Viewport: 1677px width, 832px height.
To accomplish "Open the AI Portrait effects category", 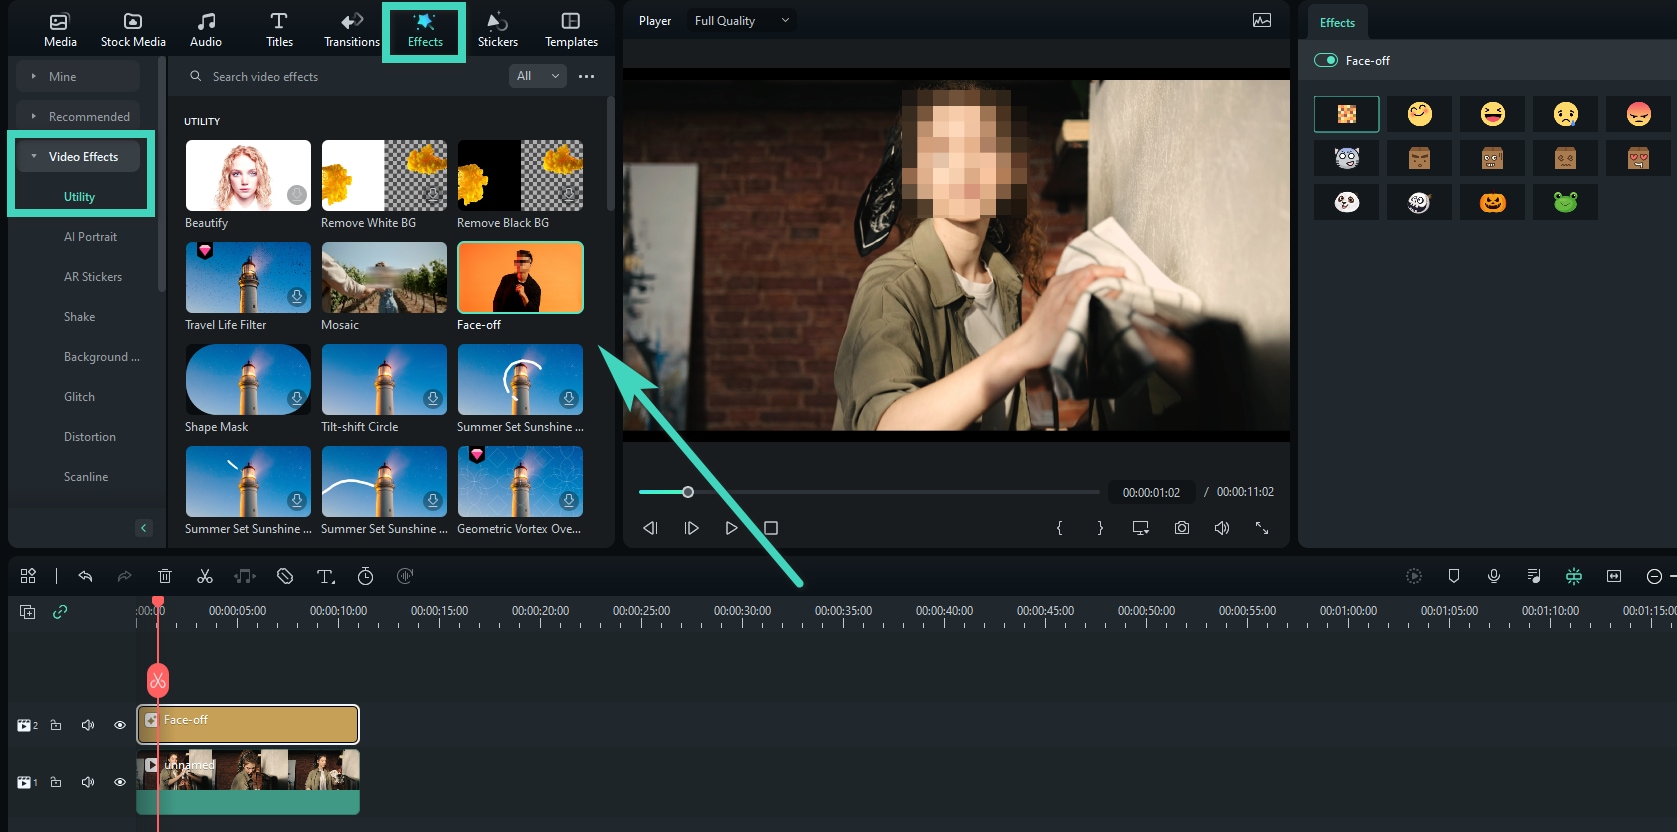I will pyautogui.click(x=90, y=237).
